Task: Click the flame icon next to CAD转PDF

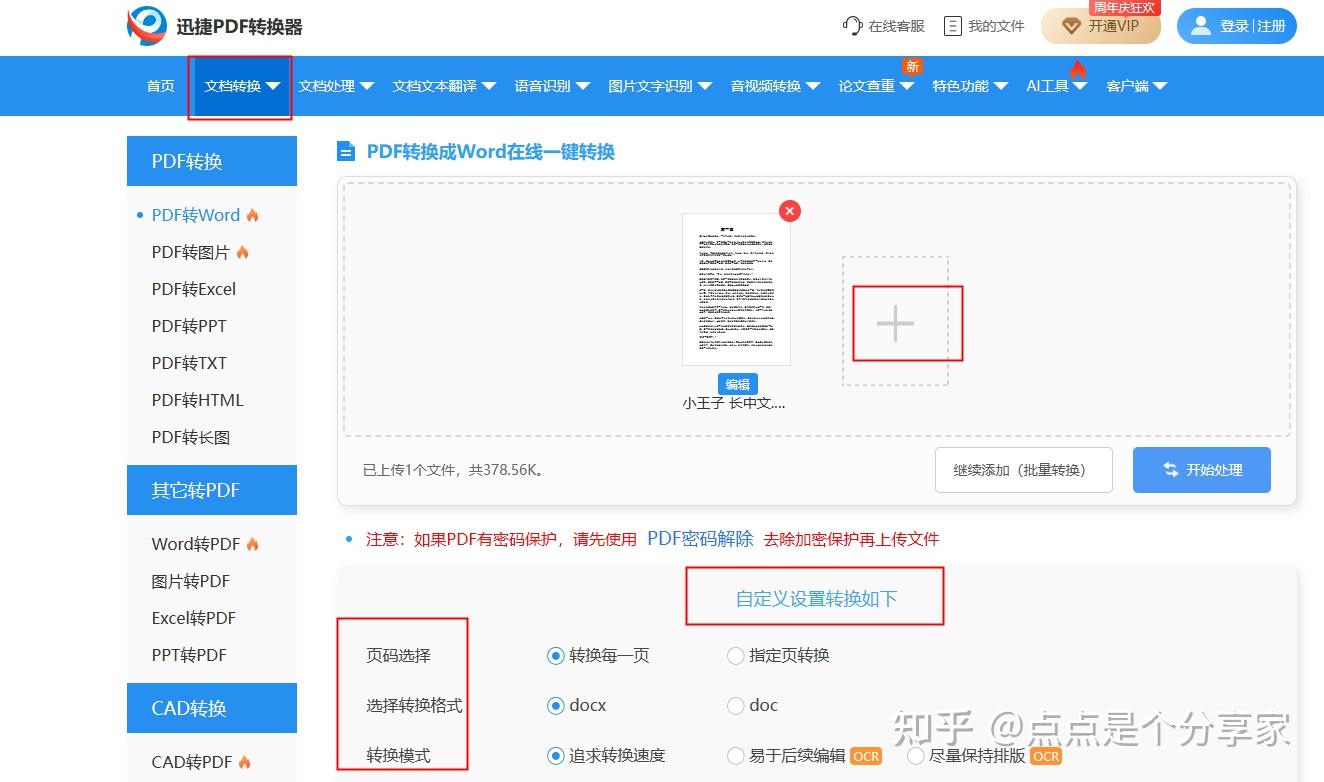Action: [x=244, y=762]
